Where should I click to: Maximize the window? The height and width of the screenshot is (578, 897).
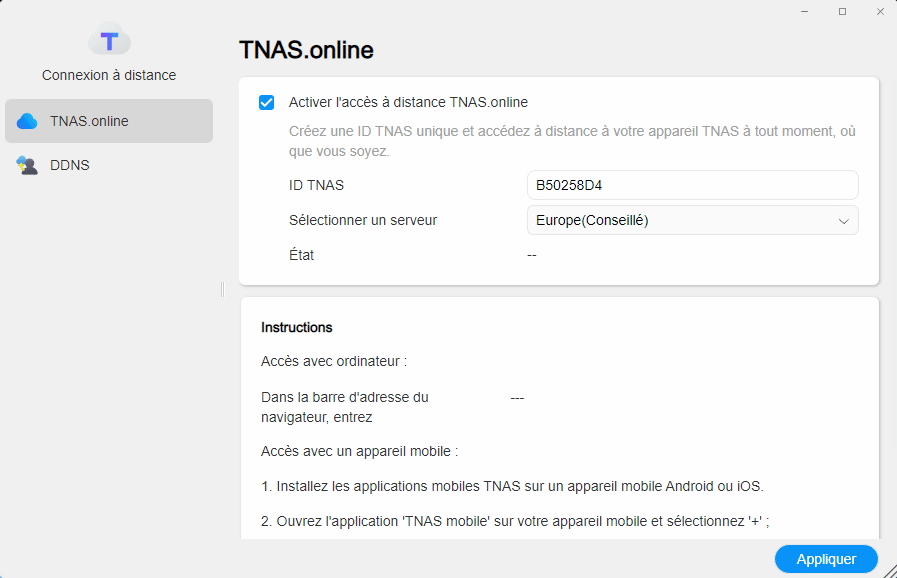(x=842, y=11)
